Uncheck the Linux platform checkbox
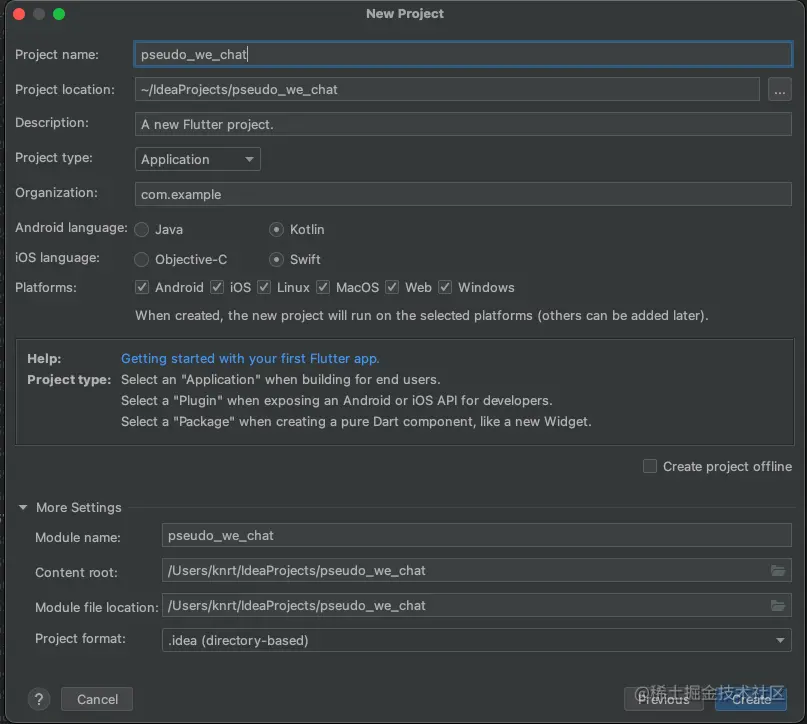807x724 pixels. [264, 288]
